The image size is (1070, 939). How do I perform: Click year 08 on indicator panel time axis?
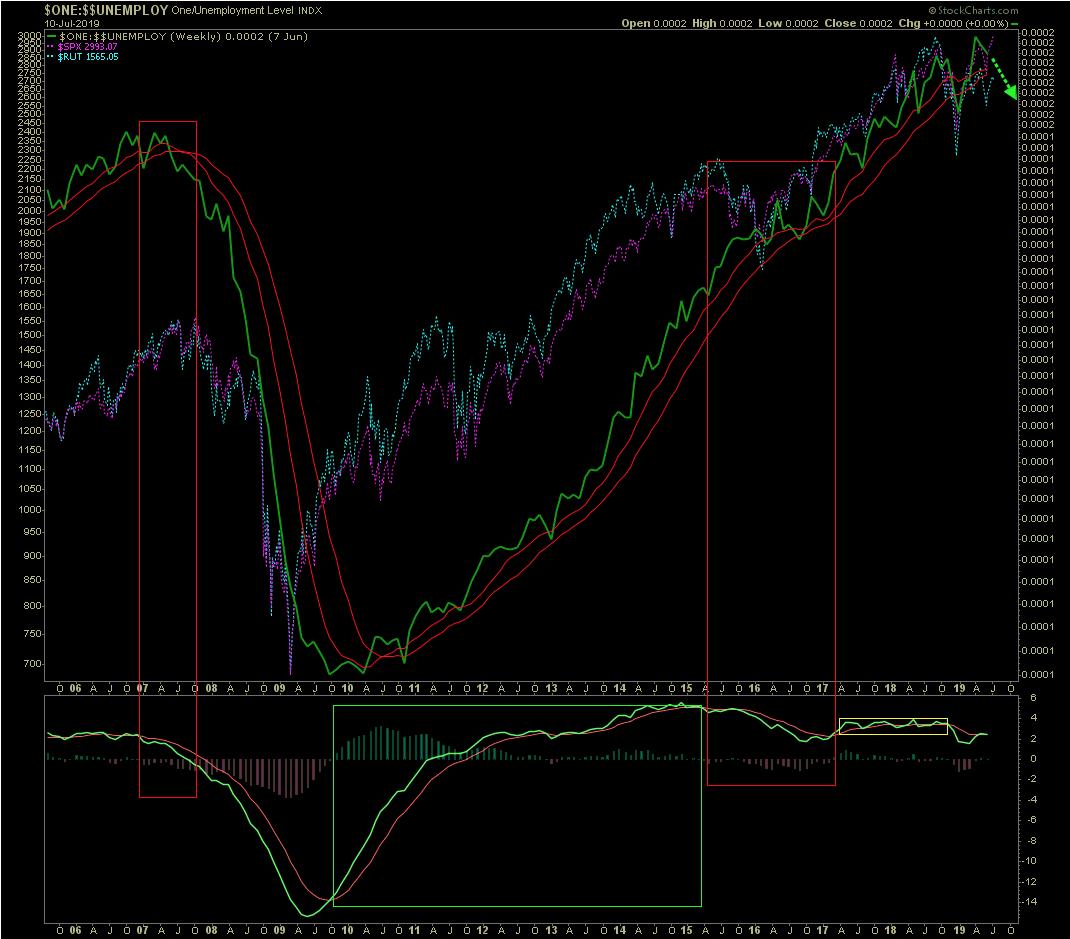point(212,930)
